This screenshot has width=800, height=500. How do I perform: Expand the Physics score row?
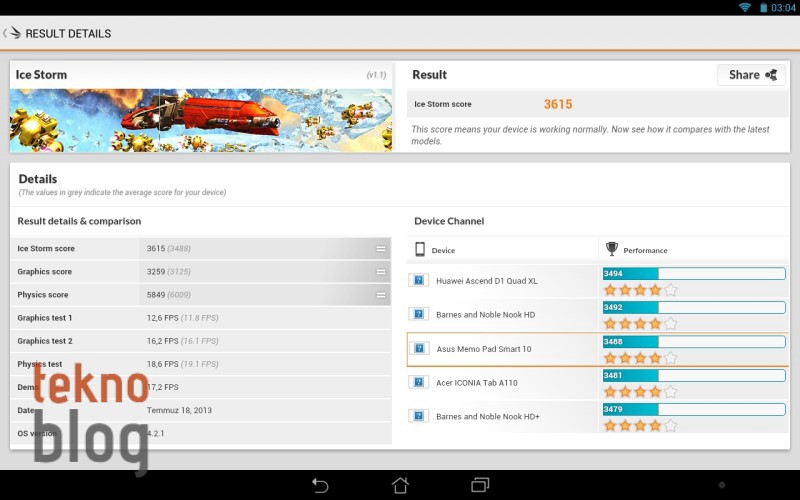[380, 295]
